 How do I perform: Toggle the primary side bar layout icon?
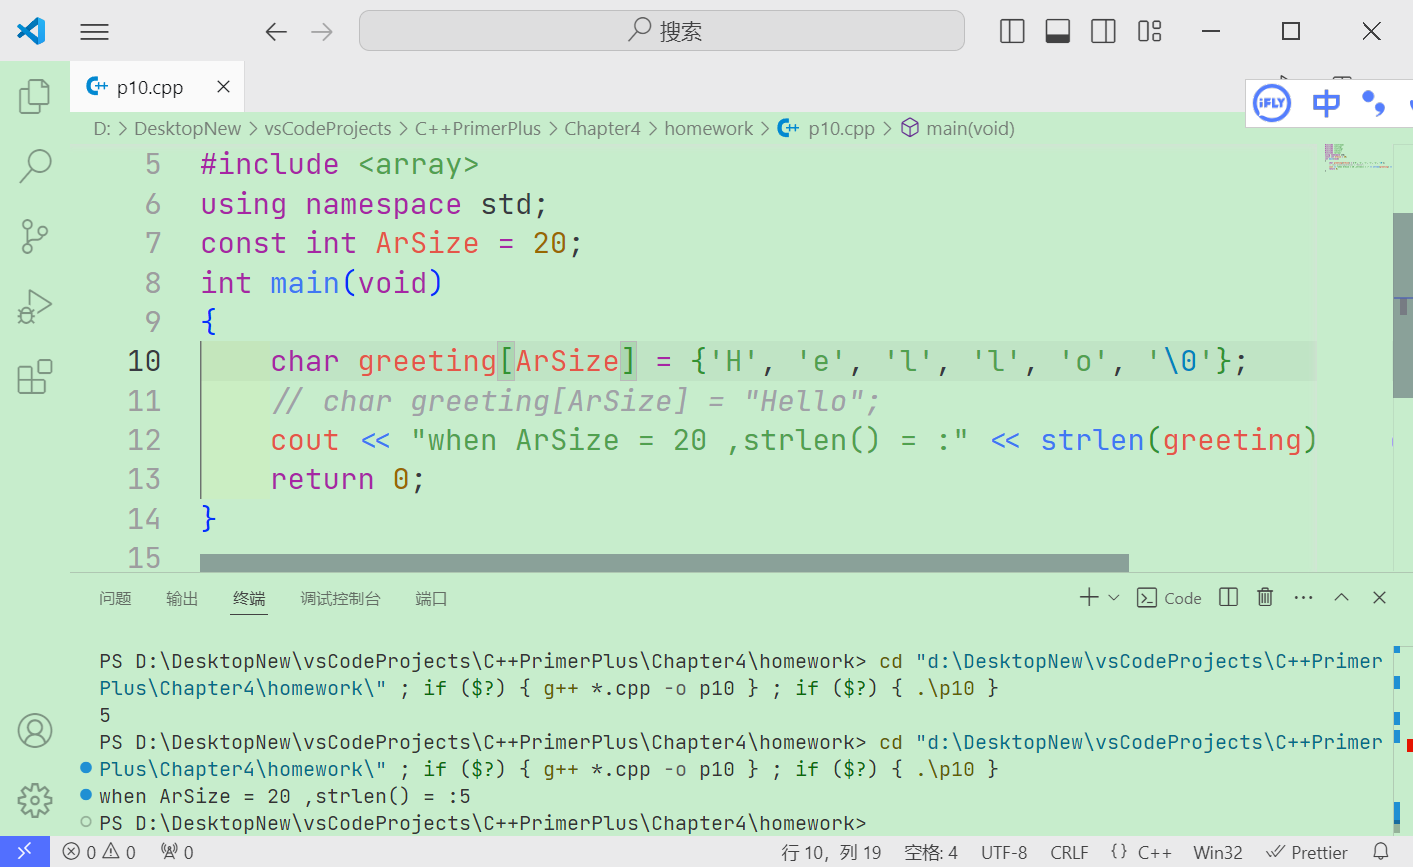coord(1012,32)
